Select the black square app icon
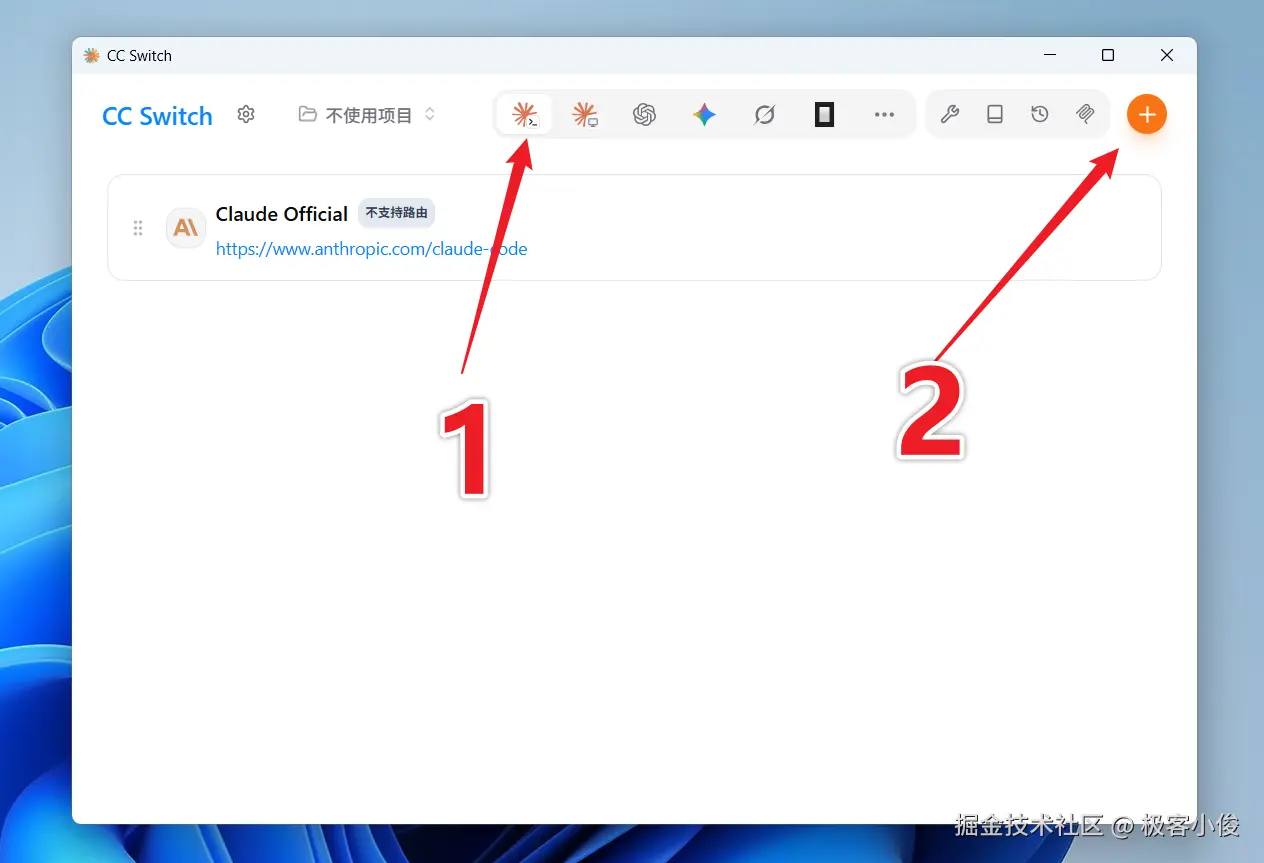The image size is (1264, 863). pyautogui.click(x=824, y=115)
